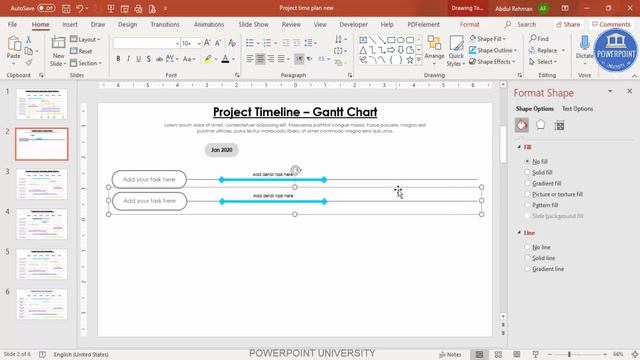Switch to Reading view in the status bar
This screenshot has height=360, width=640.
517,354
